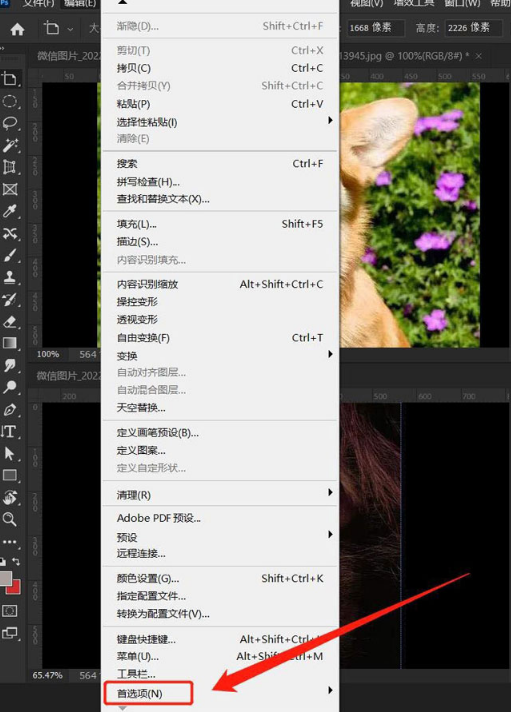The width and height of the screenshot is (511, 712).
Task: Choose 天空替换... menu item
Action: click(220, 408)
